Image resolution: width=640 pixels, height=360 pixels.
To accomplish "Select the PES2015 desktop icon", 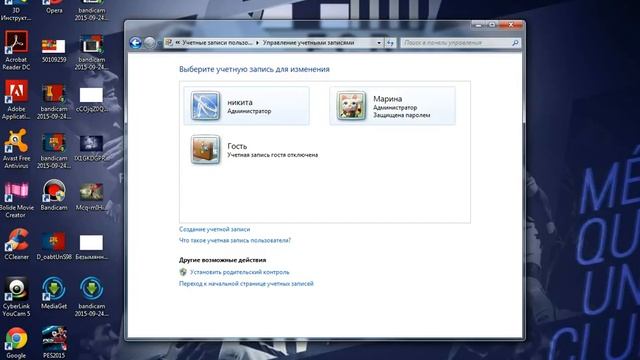I will tap(54, 342).
